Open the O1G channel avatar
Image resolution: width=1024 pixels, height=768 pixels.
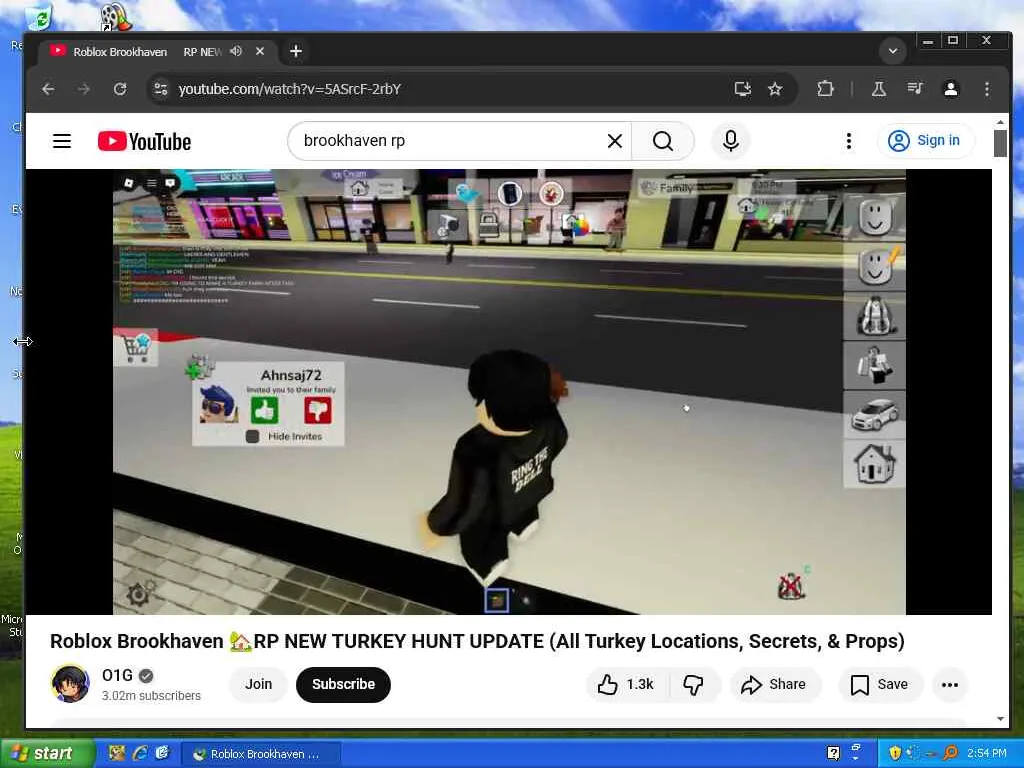70,684
